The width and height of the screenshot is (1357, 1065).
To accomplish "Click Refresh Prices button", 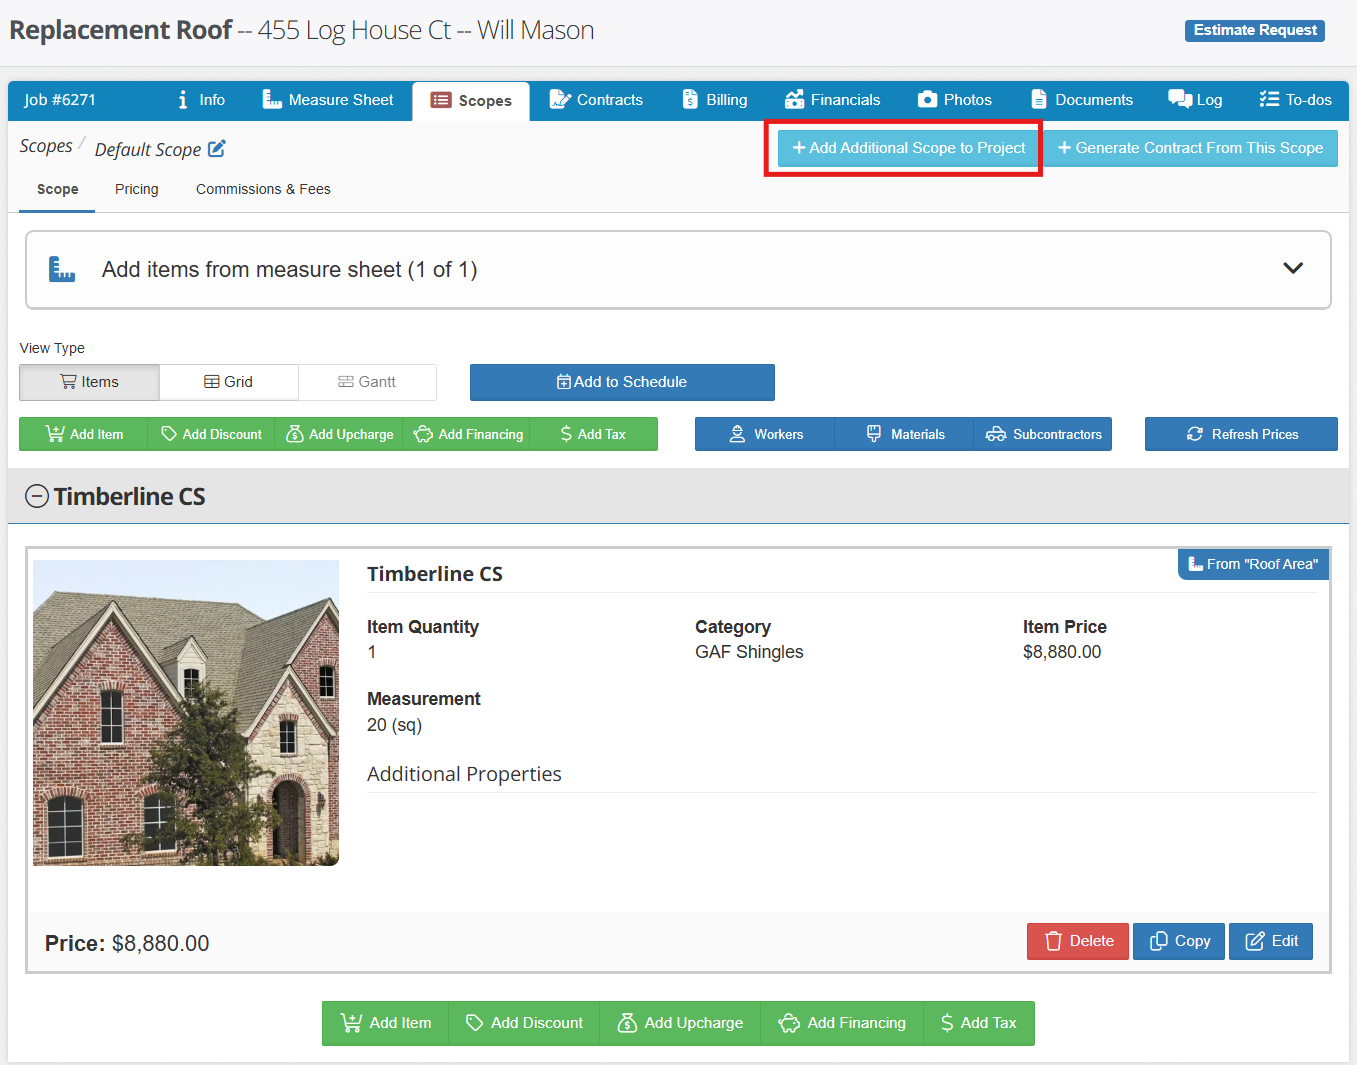I will click(1241, 434).
